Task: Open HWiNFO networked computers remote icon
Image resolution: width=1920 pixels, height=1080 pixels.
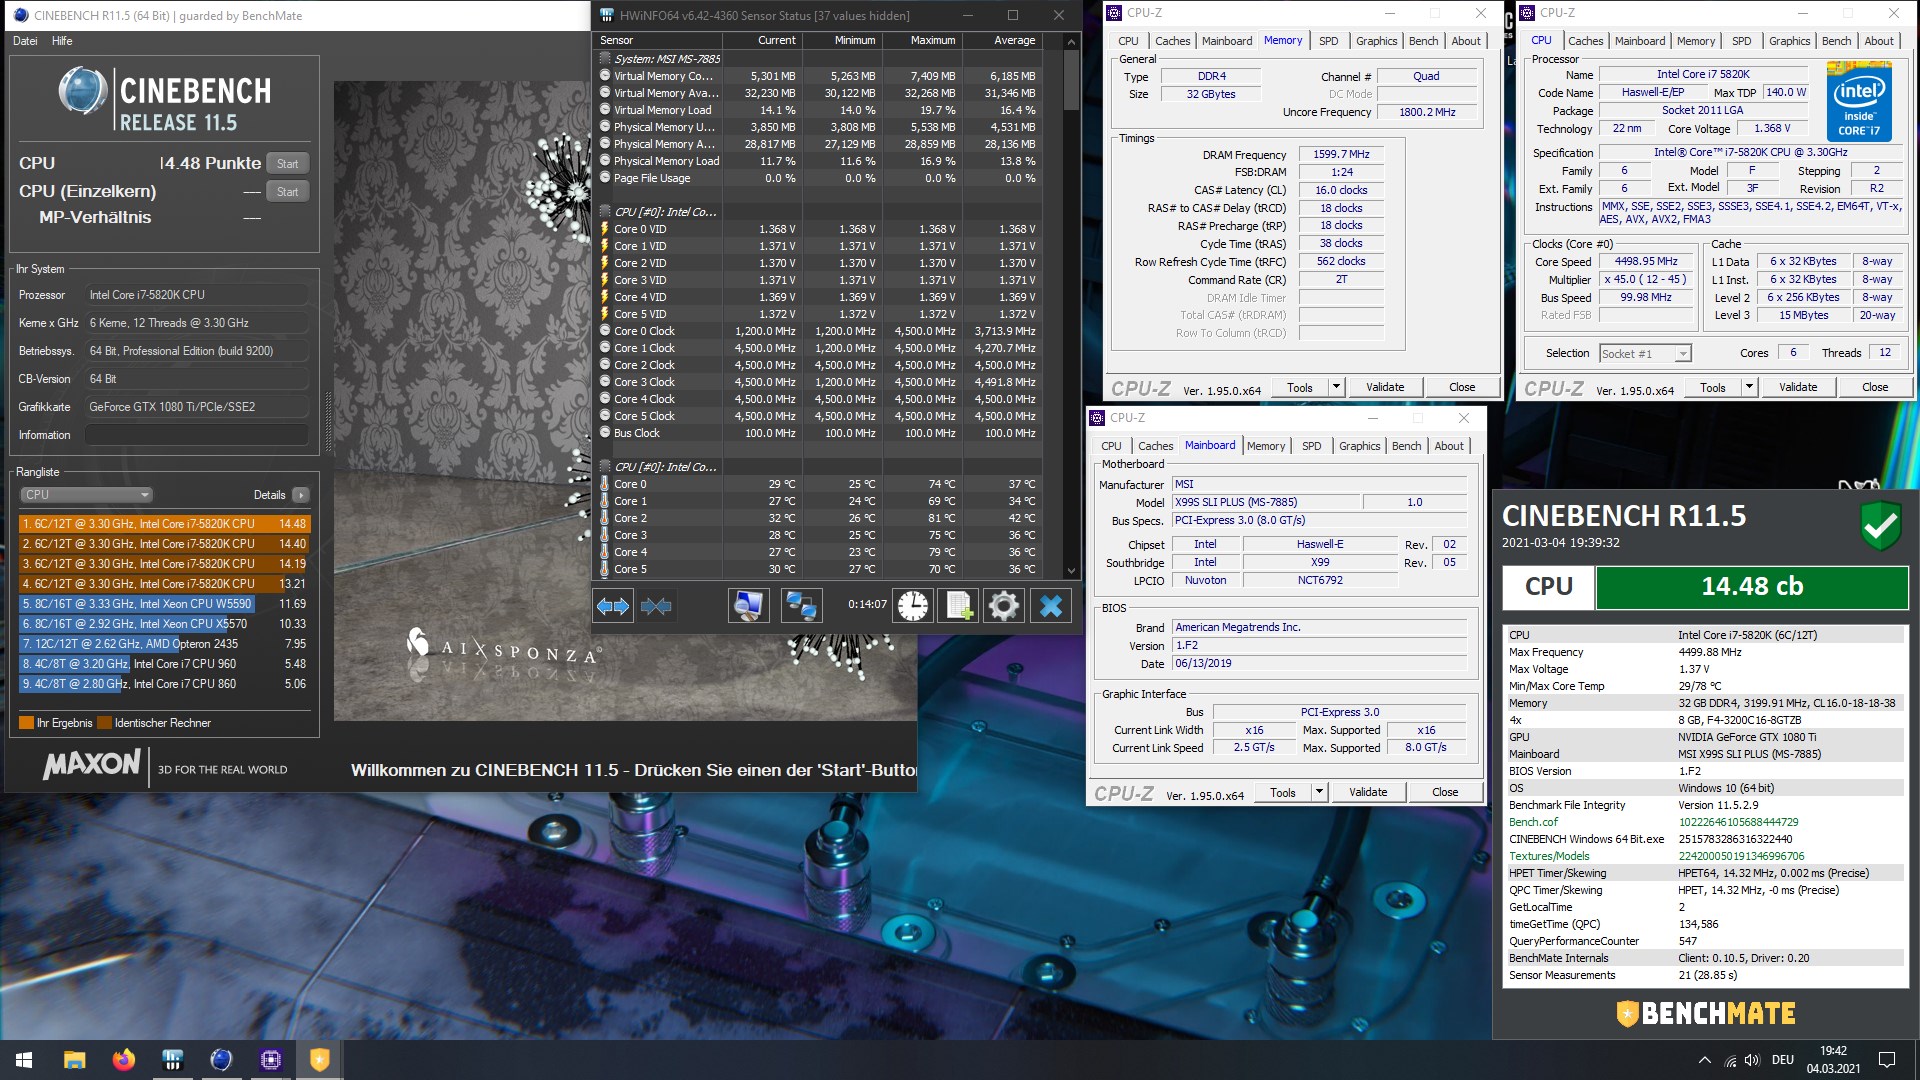Action: tap(801, 605)
